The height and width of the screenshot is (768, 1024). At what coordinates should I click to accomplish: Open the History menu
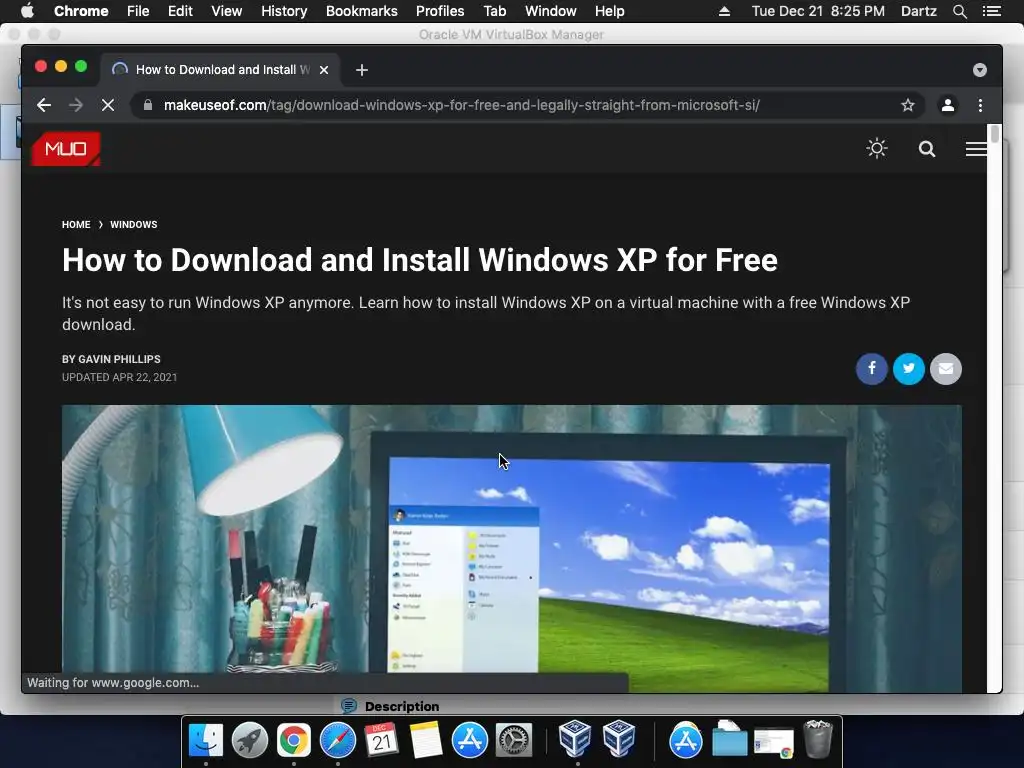284,11
